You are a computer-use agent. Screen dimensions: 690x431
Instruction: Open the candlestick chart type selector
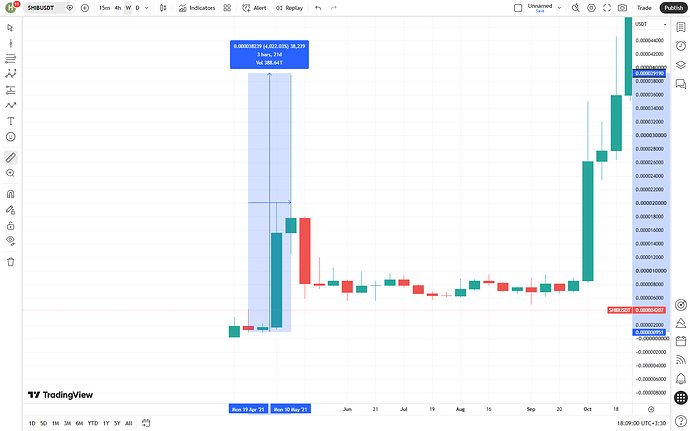click(163, 8)
